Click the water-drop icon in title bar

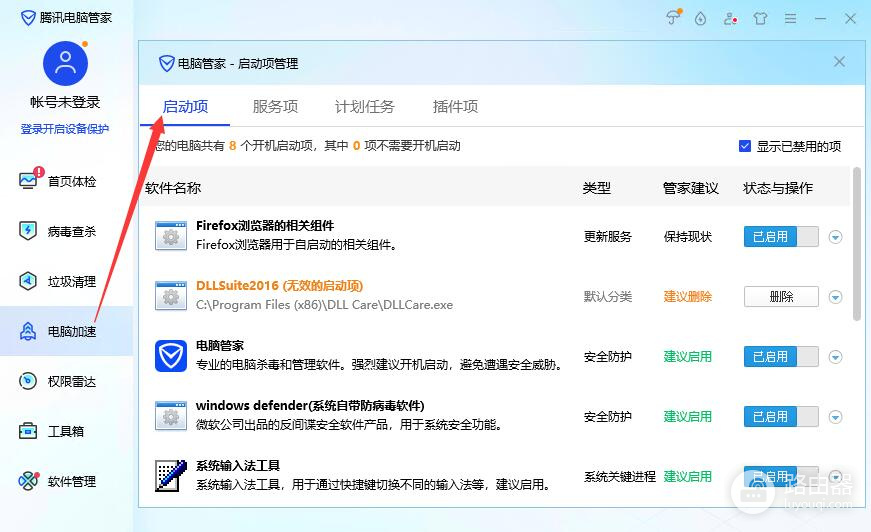(700, 19)
